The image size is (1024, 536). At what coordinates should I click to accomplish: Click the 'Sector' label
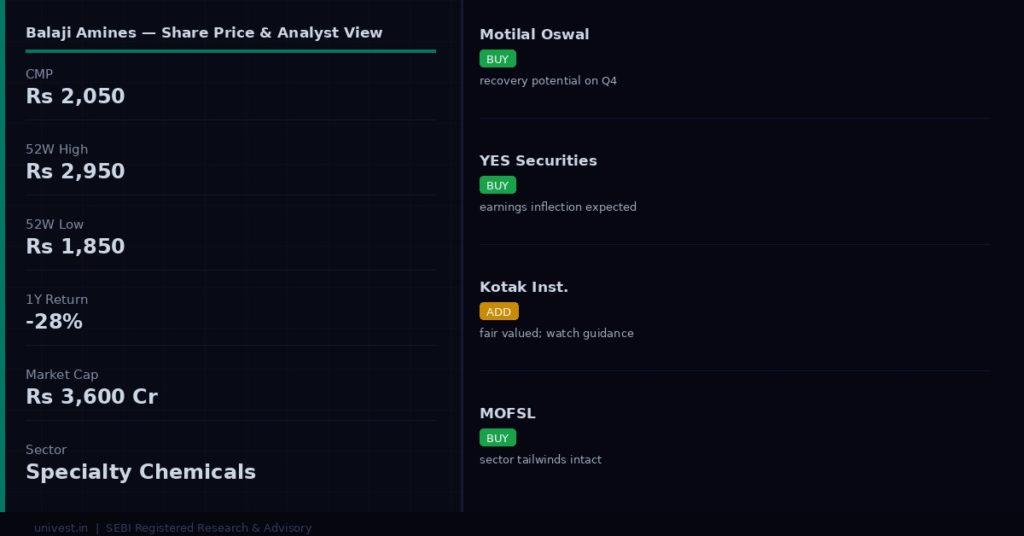(x=46, y=449)
